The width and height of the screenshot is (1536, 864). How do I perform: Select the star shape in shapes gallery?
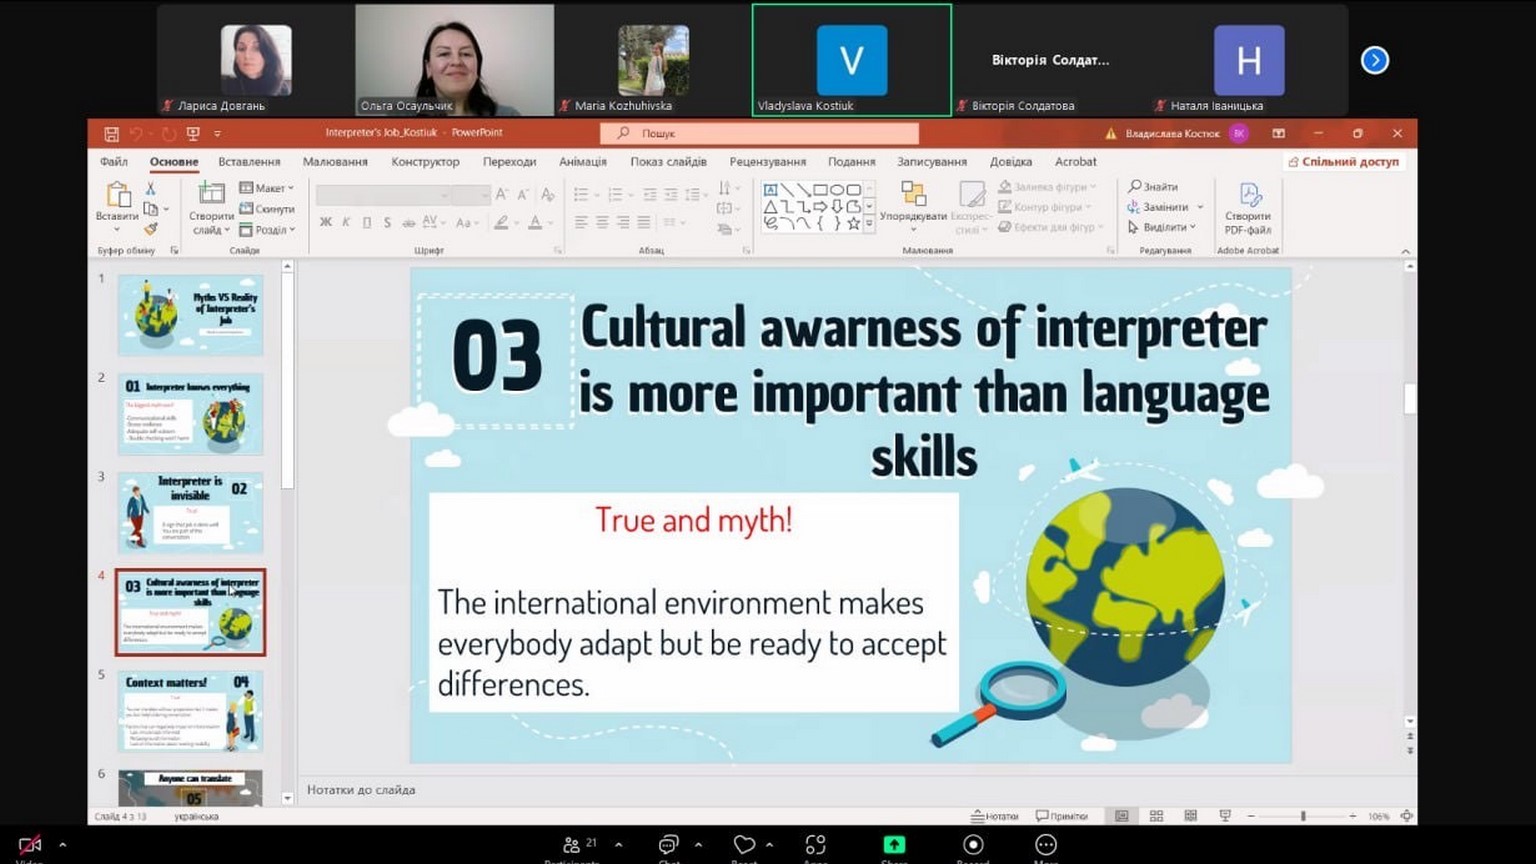click(x=853, y=224)
